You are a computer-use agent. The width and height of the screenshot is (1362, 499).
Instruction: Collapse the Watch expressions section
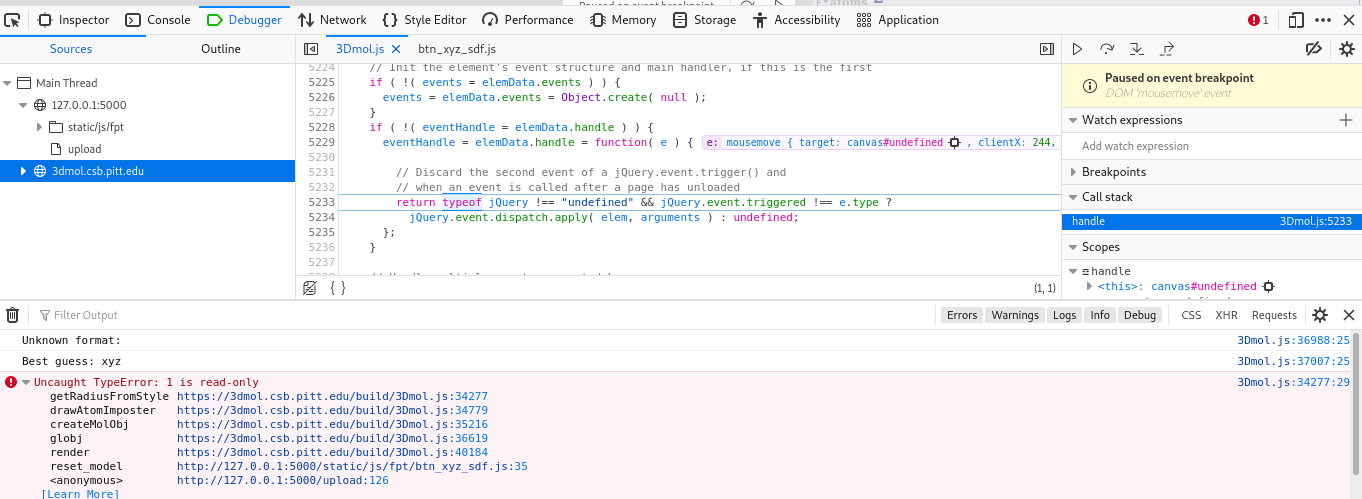[x=1072, y=120]
